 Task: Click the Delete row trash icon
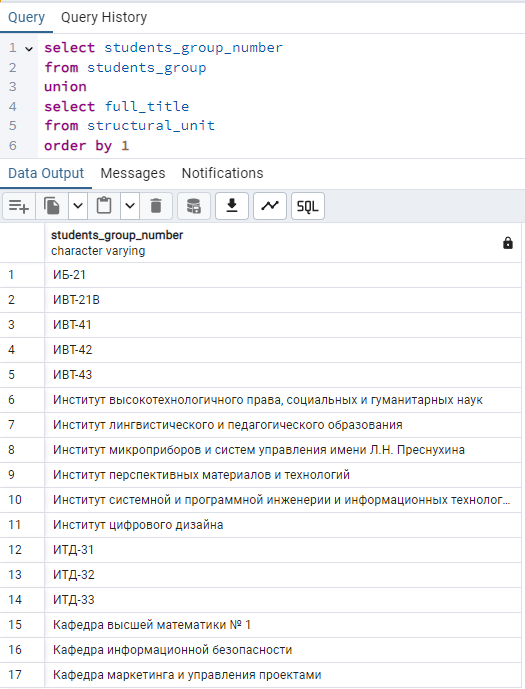(156, 206)
